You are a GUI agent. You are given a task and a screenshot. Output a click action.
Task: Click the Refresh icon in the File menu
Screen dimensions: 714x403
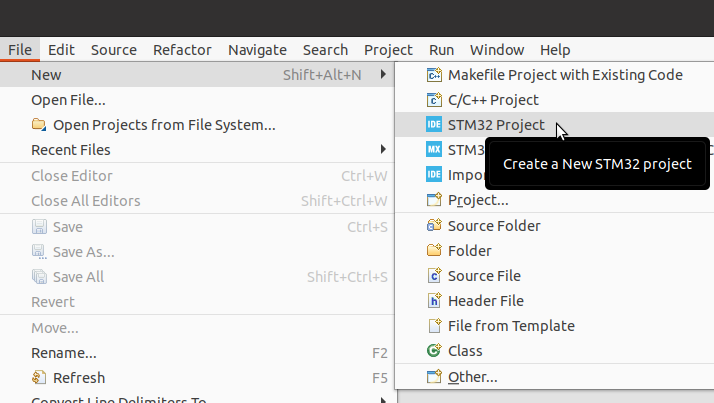[x=39, y=377]
